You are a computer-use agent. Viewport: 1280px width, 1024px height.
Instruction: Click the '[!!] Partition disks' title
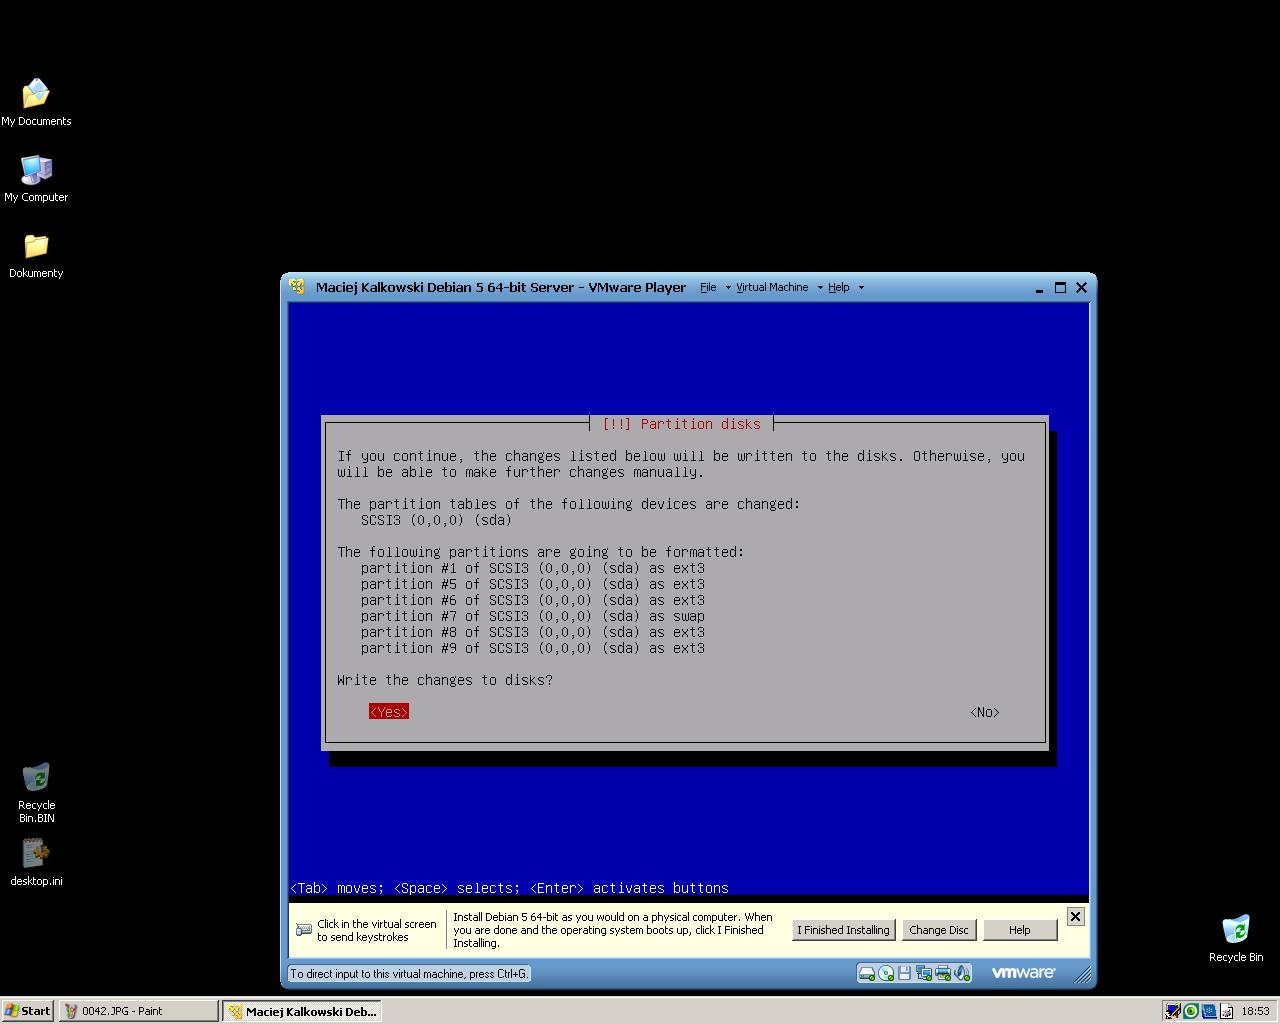click(x=681, y=424)
